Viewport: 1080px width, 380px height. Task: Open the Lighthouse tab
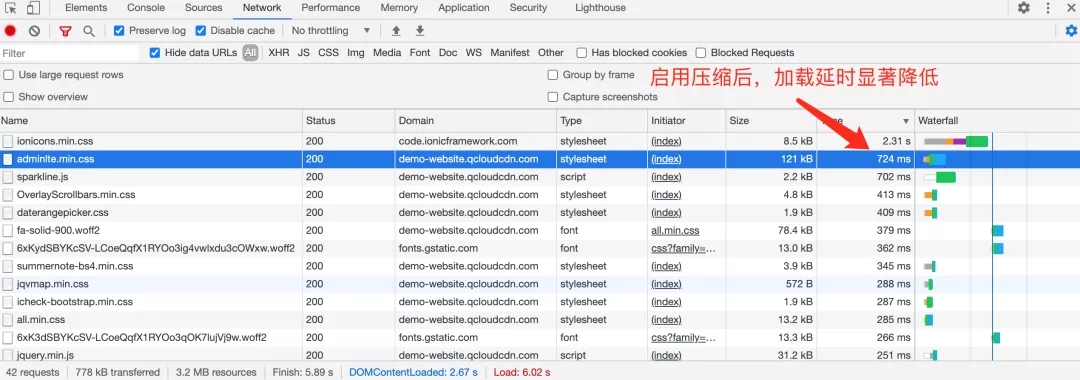click(x=601, y=8)
